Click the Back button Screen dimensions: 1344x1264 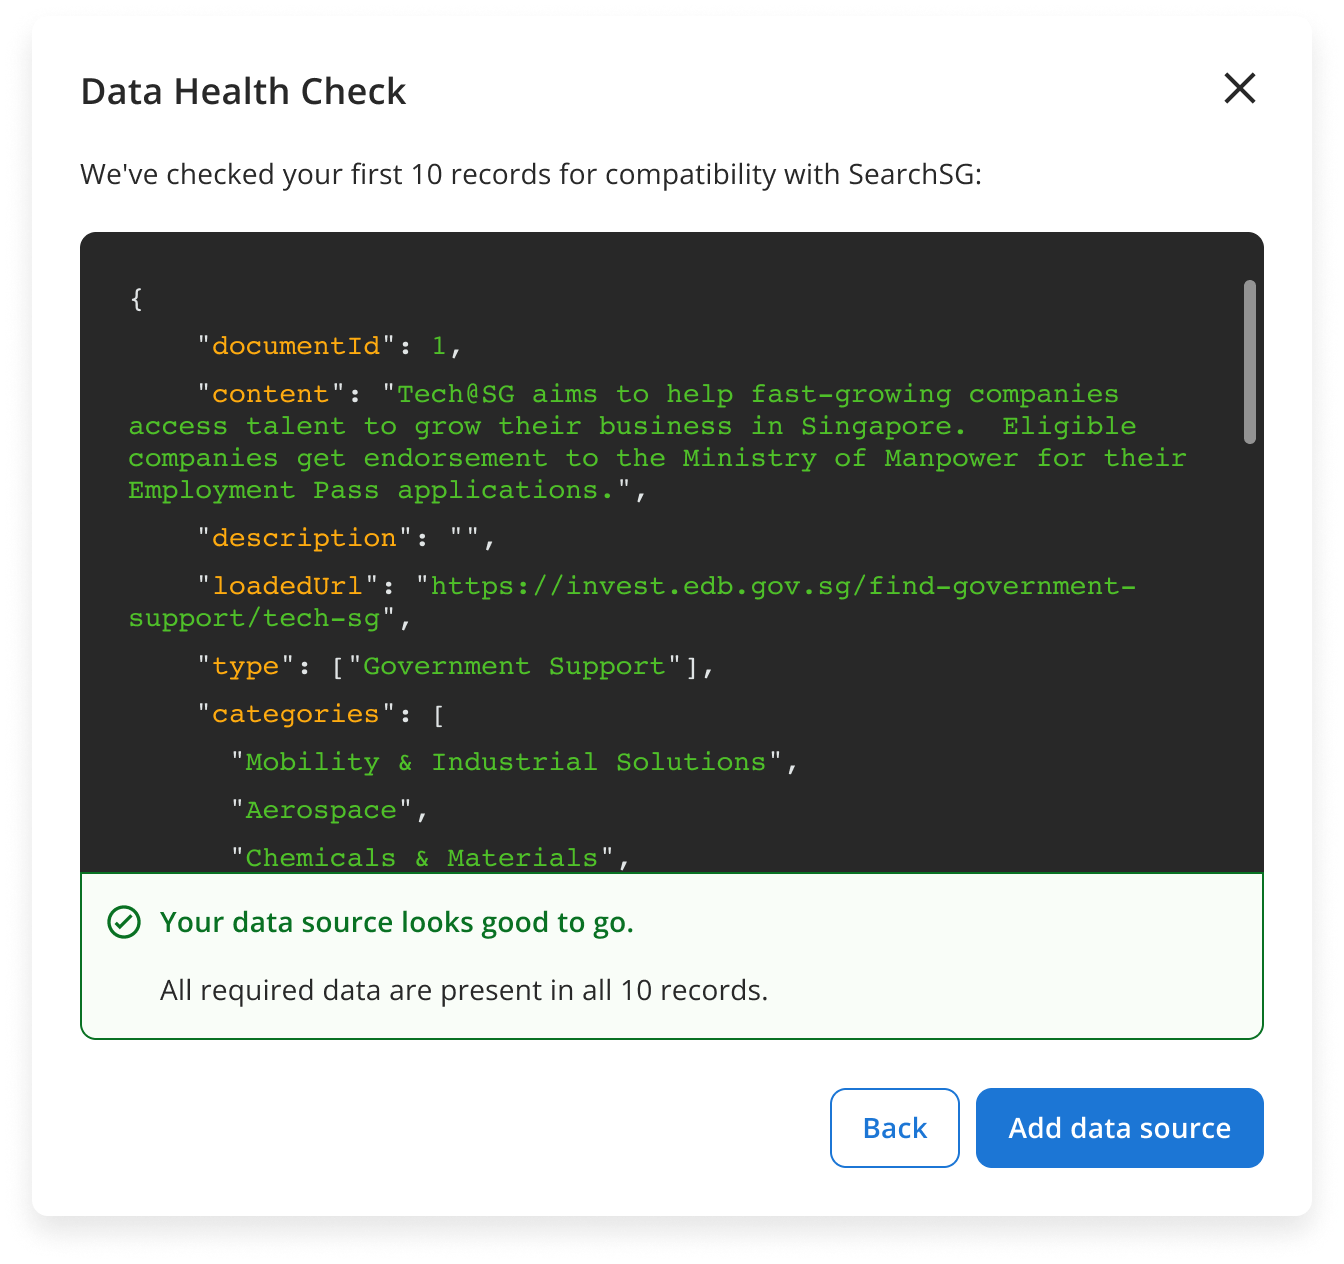[894, 1128]
